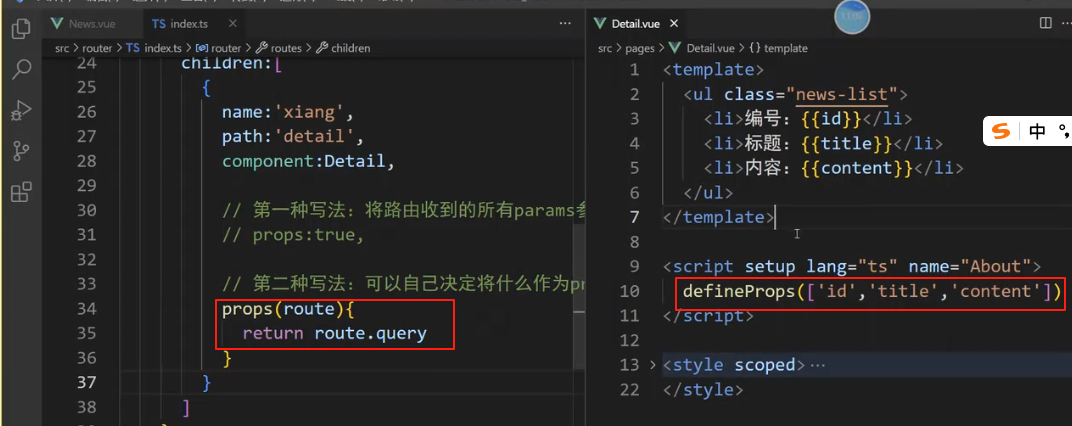Click line number 10 in Detail.vue
Viewport: 1072px width, 426px height.
point(630,291)
